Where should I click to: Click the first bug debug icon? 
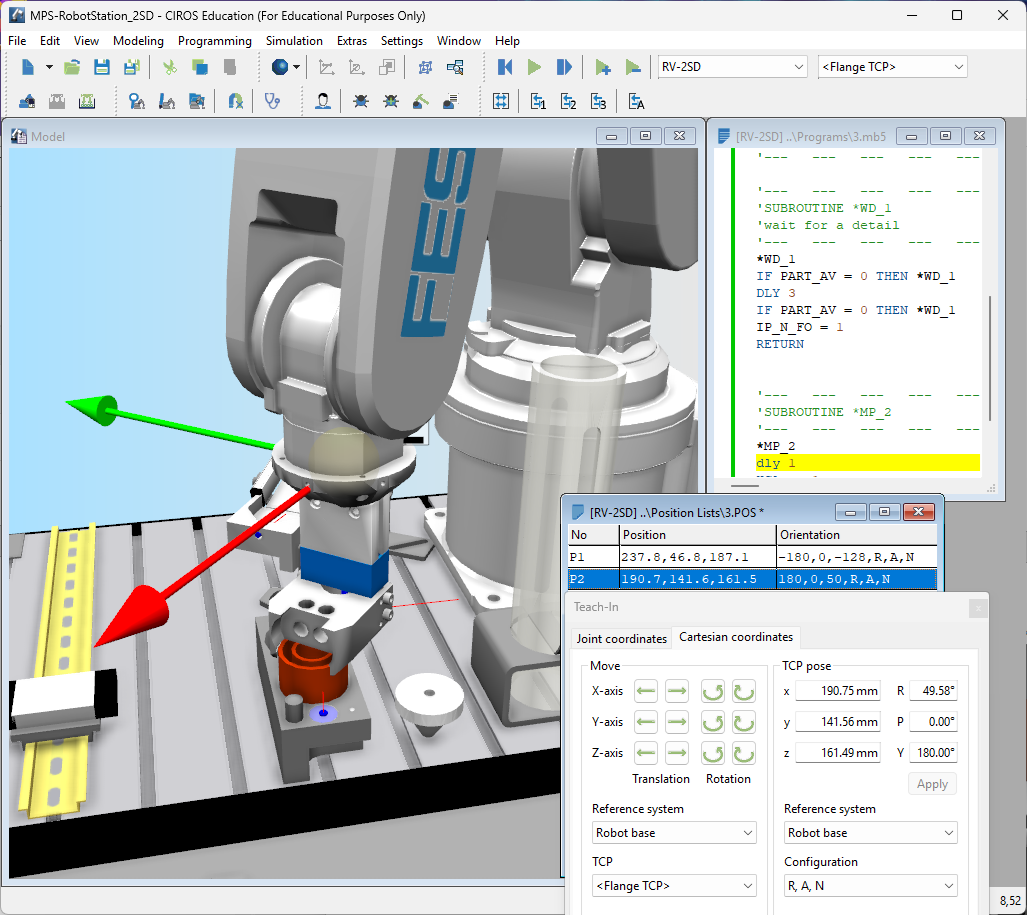click(x=360, y=102)
